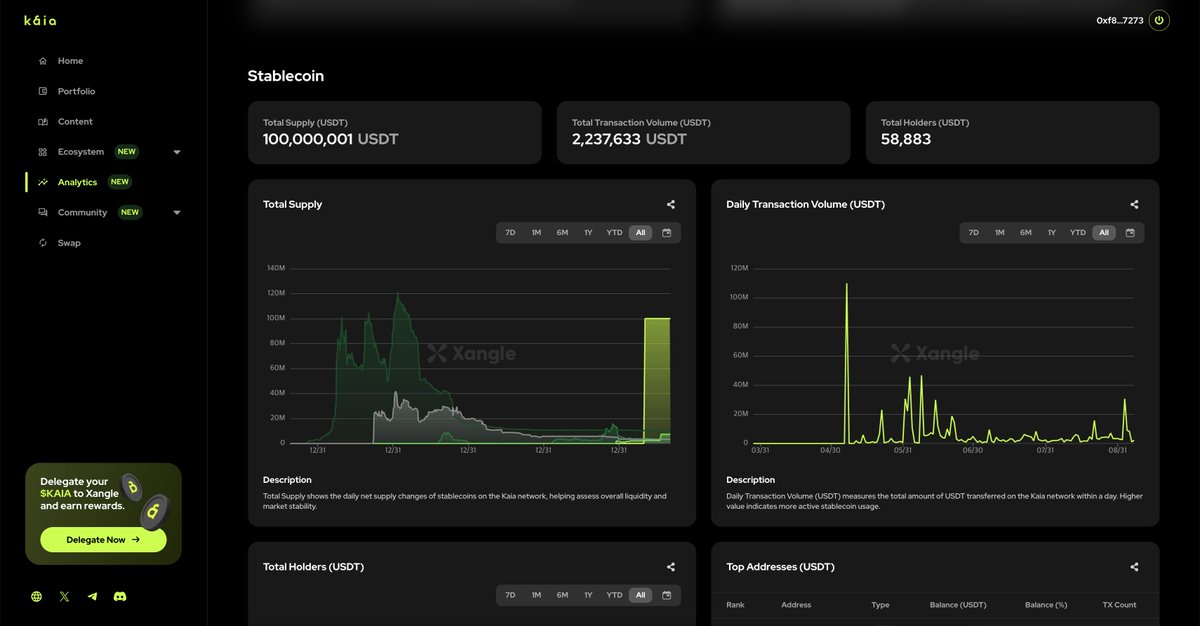The height and width of the screenshot is (626, 1200).
Task: Select YTD range for Total Supply
Action: point(614,232)
